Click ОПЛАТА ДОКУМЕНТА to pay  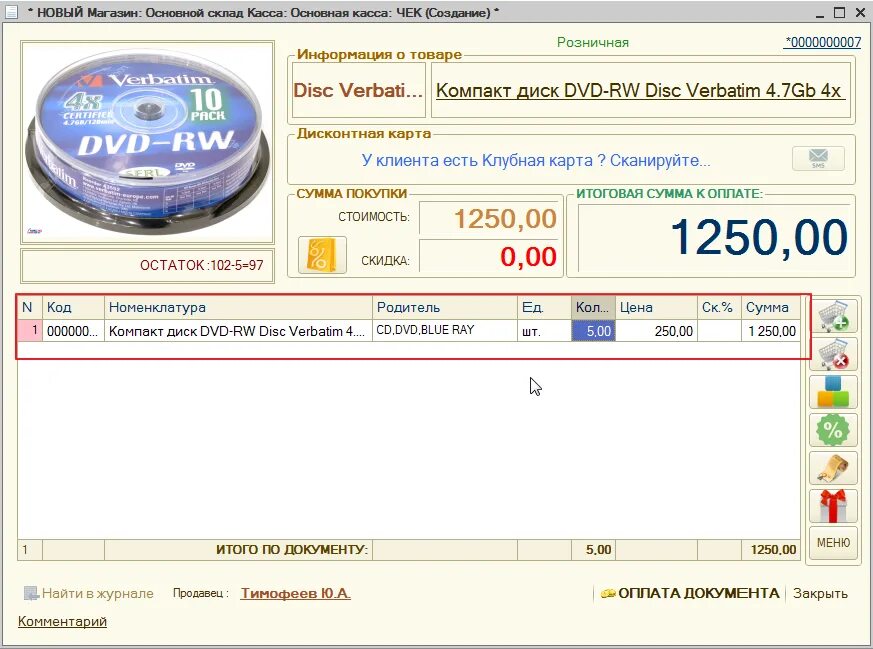click(690, 593)
